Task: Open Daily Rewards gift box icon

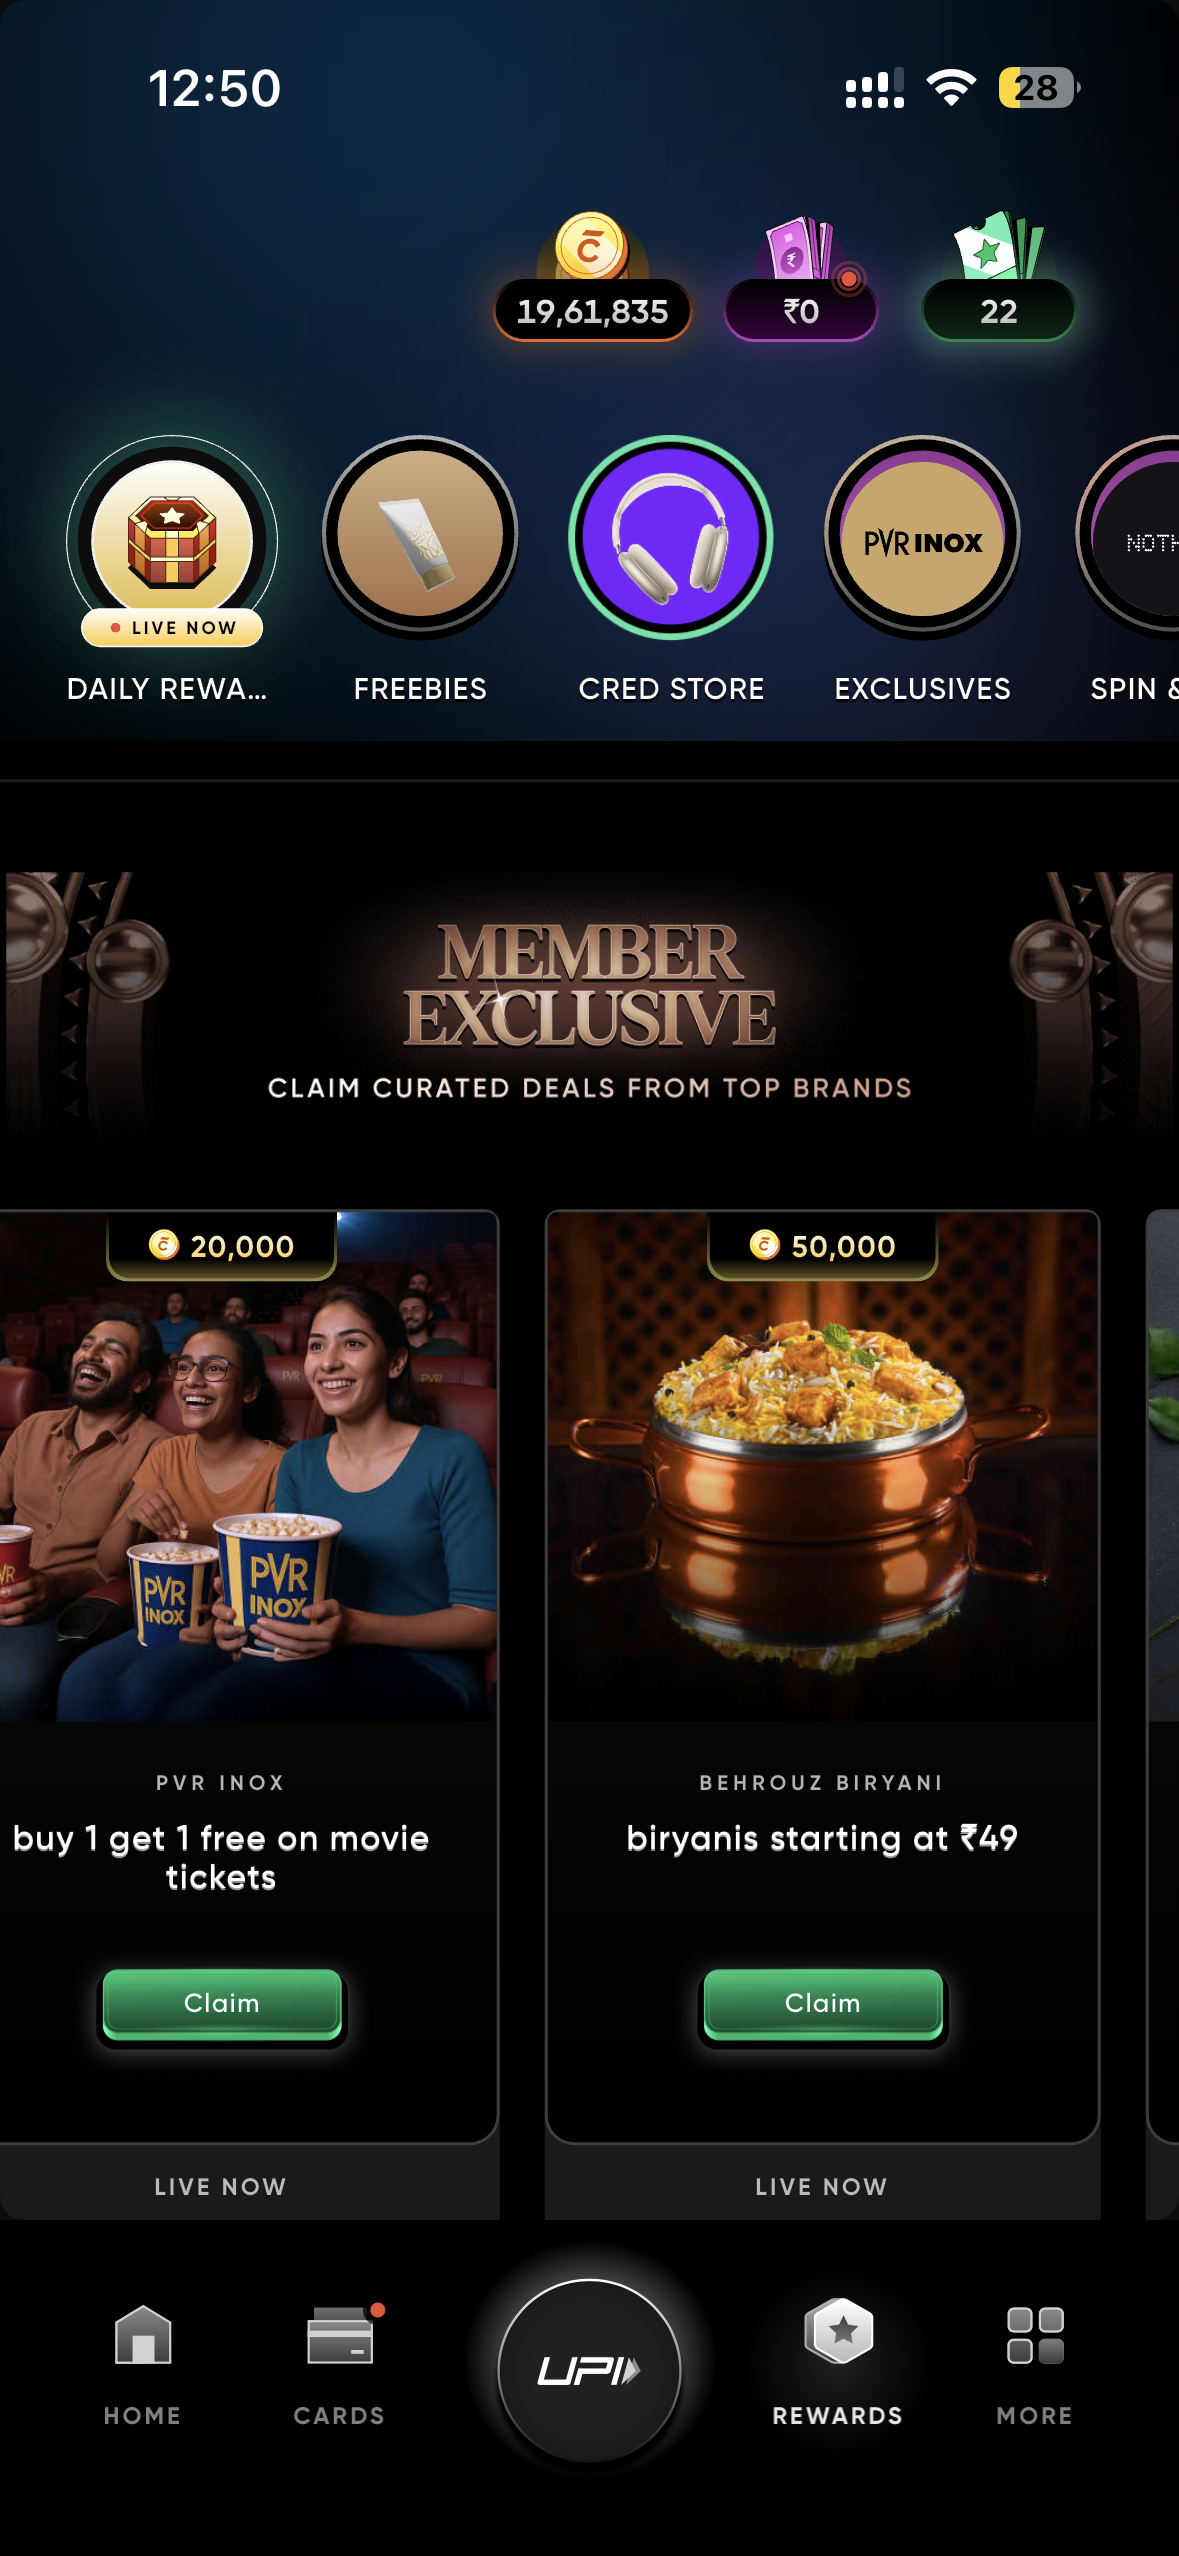Action: pos(172,540)
